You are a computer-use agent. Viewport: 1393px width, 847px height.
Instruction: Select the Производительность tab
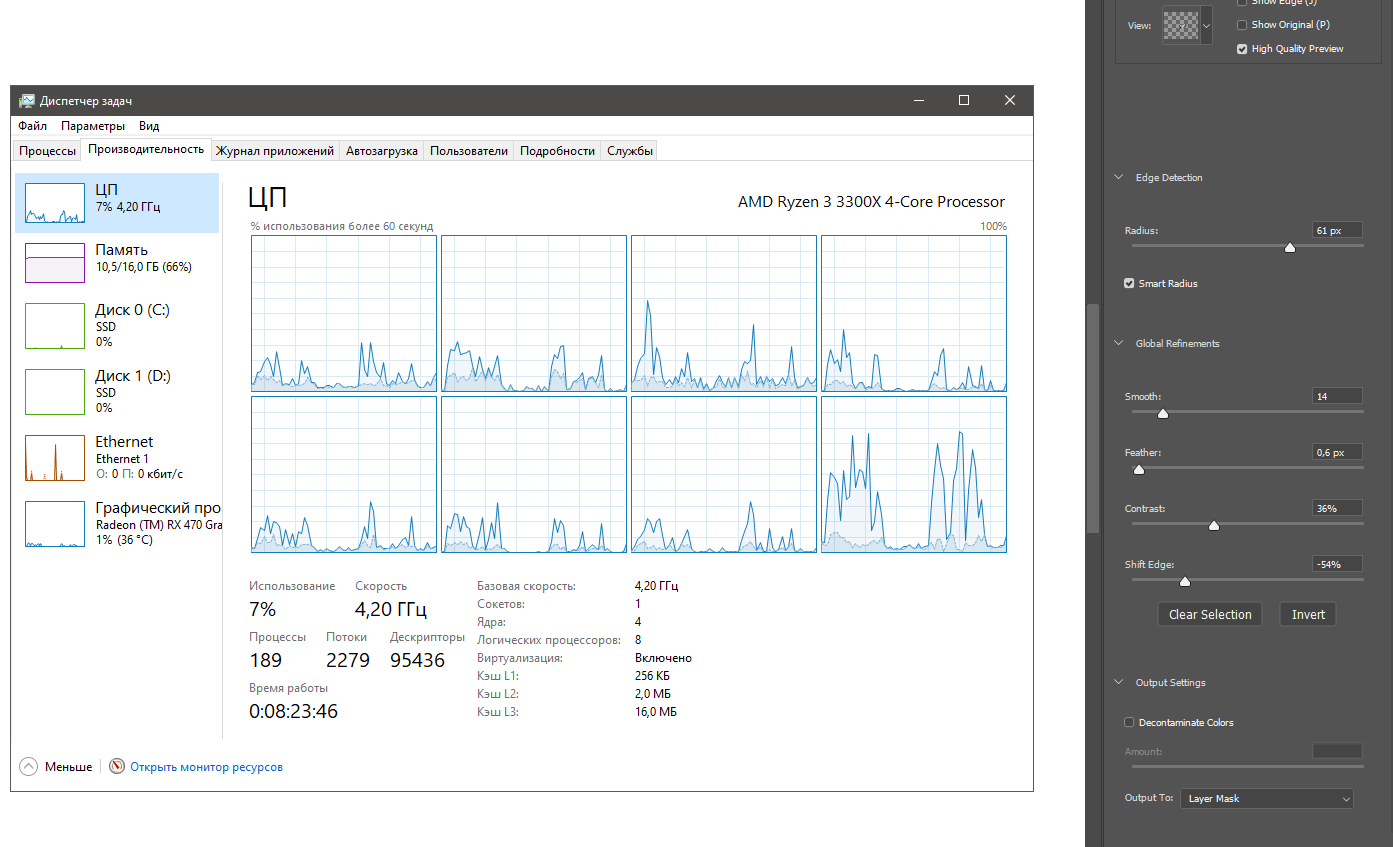[146, 149]
